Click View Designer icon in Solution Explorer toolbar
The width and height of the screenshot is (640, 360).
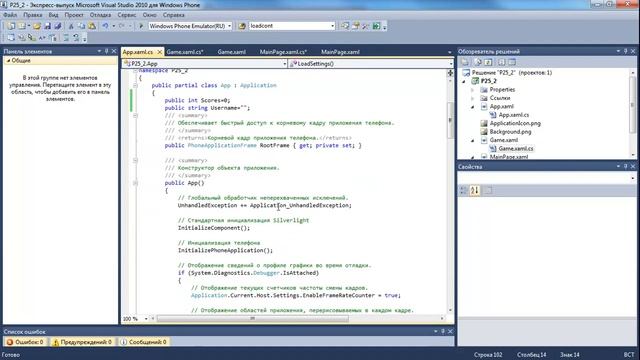point(512,62)
